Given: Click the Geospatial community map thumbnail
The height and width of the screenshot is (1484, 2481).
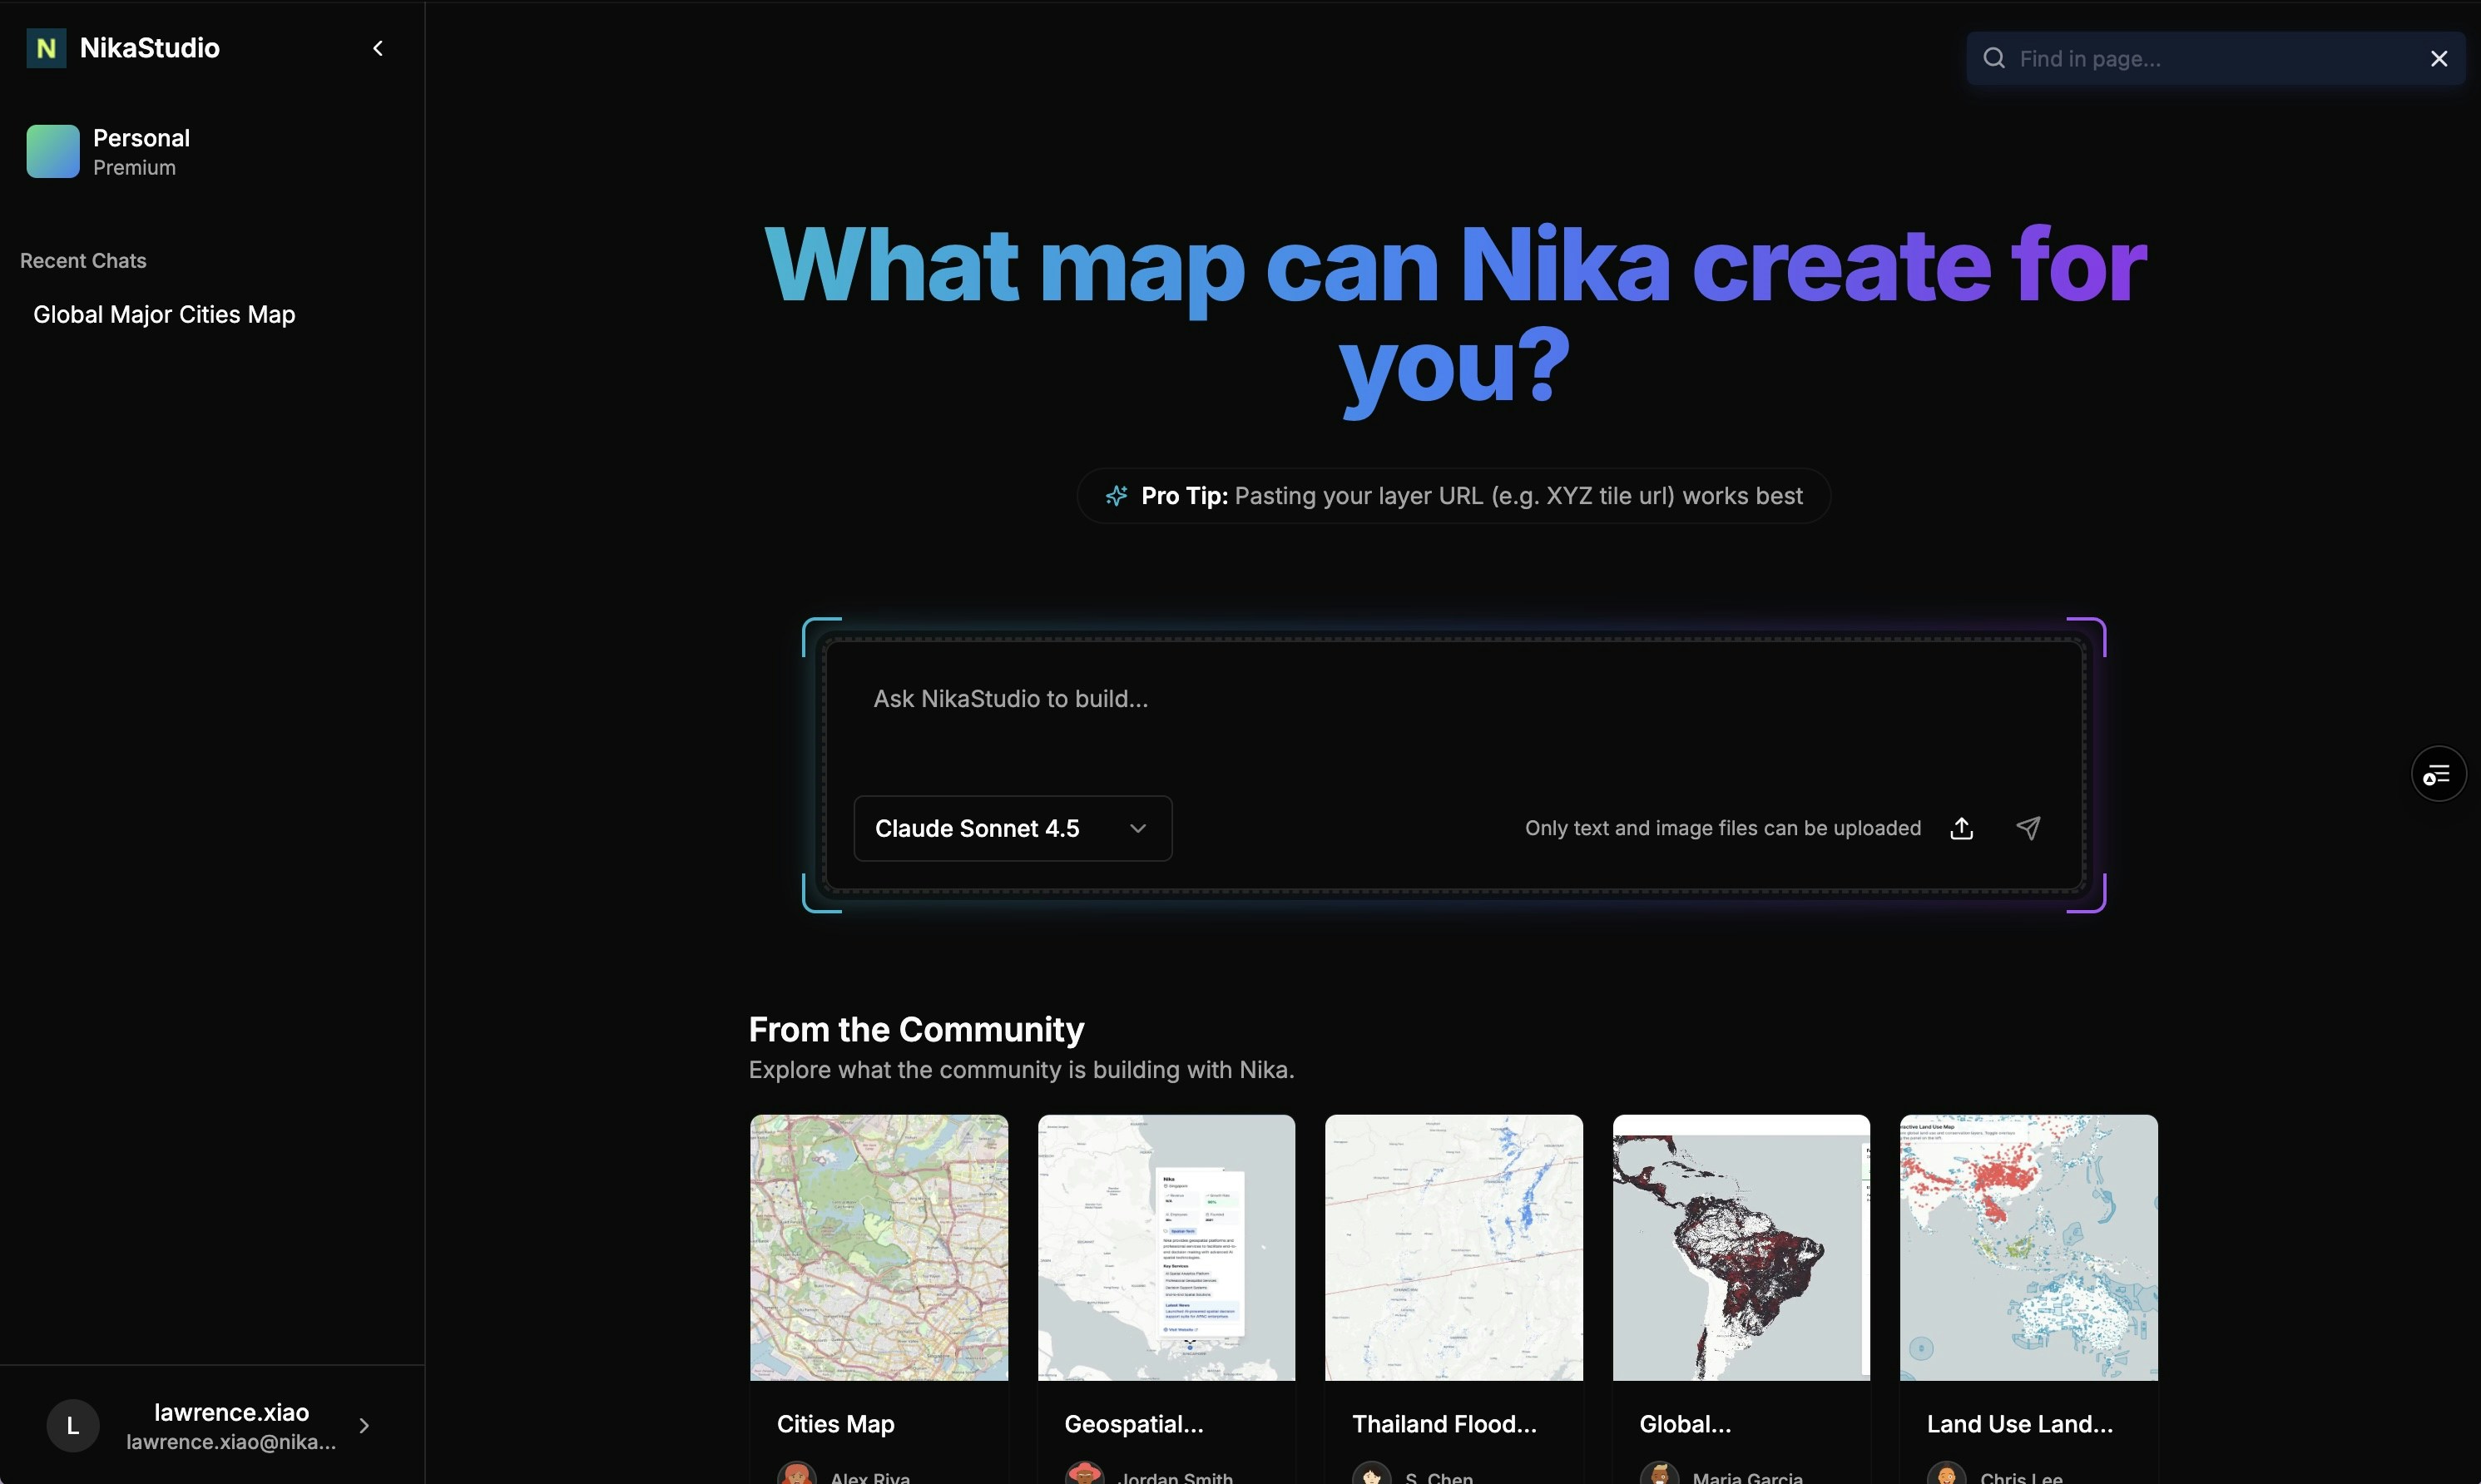Looking at the screenshot, I should 1166,1247.
